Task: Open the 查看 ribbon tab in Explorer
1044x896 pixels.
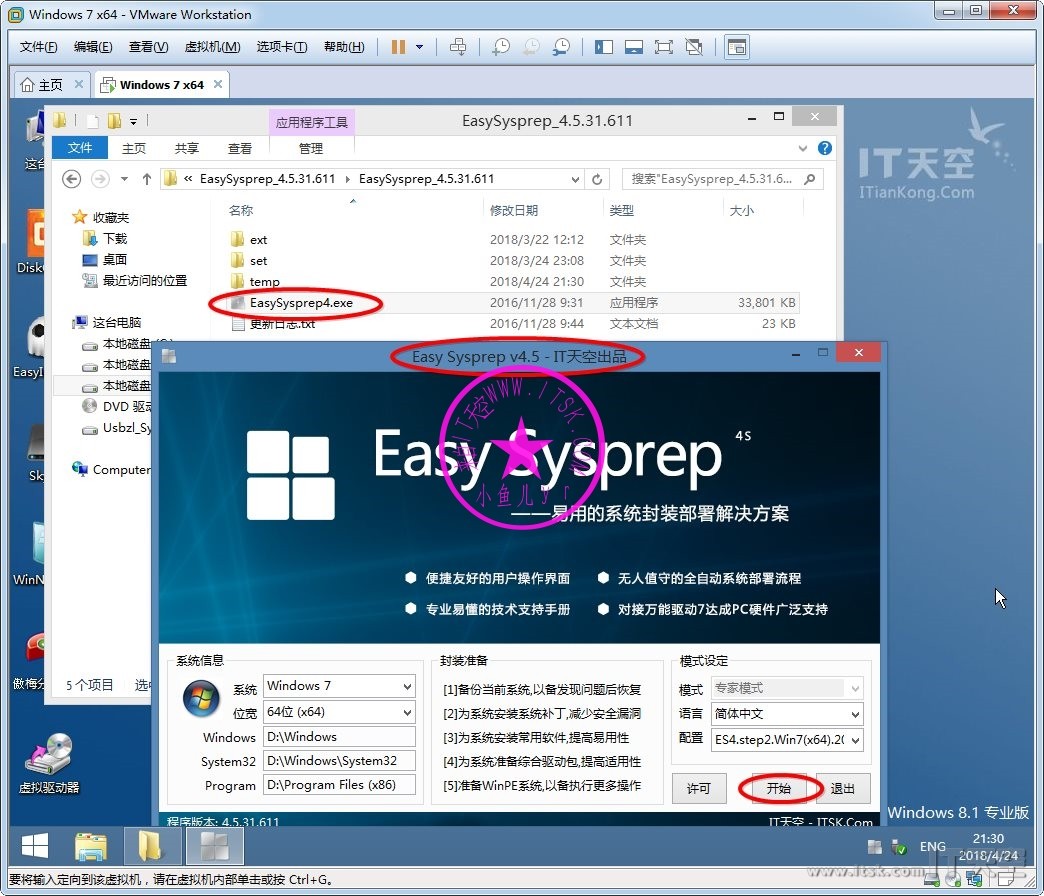Action: [240, 148]
